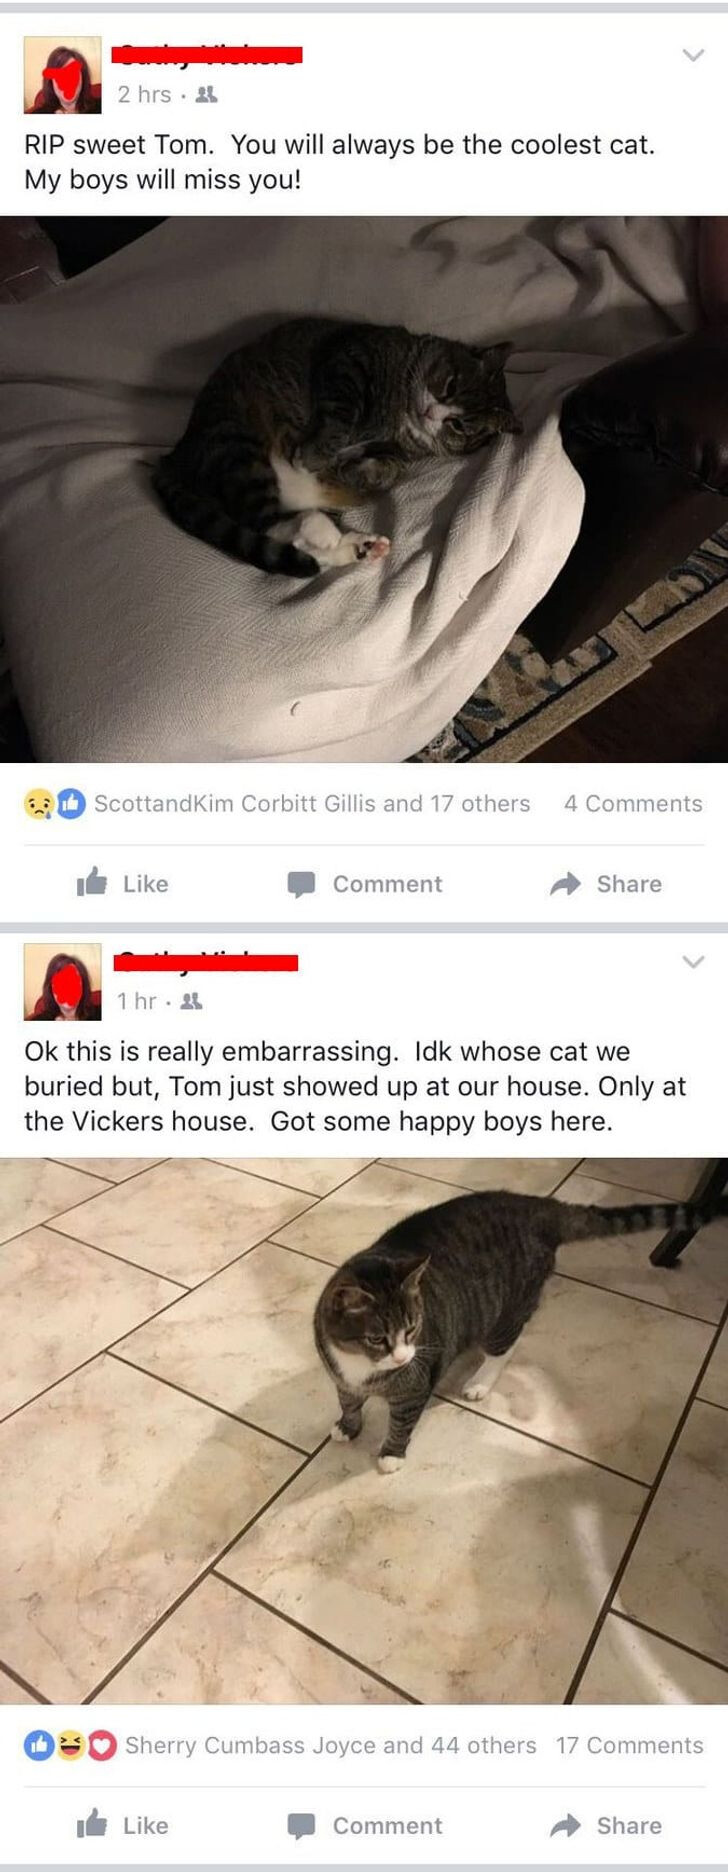Comment on the RIP sweet Tom post

(x=364, y=883)
